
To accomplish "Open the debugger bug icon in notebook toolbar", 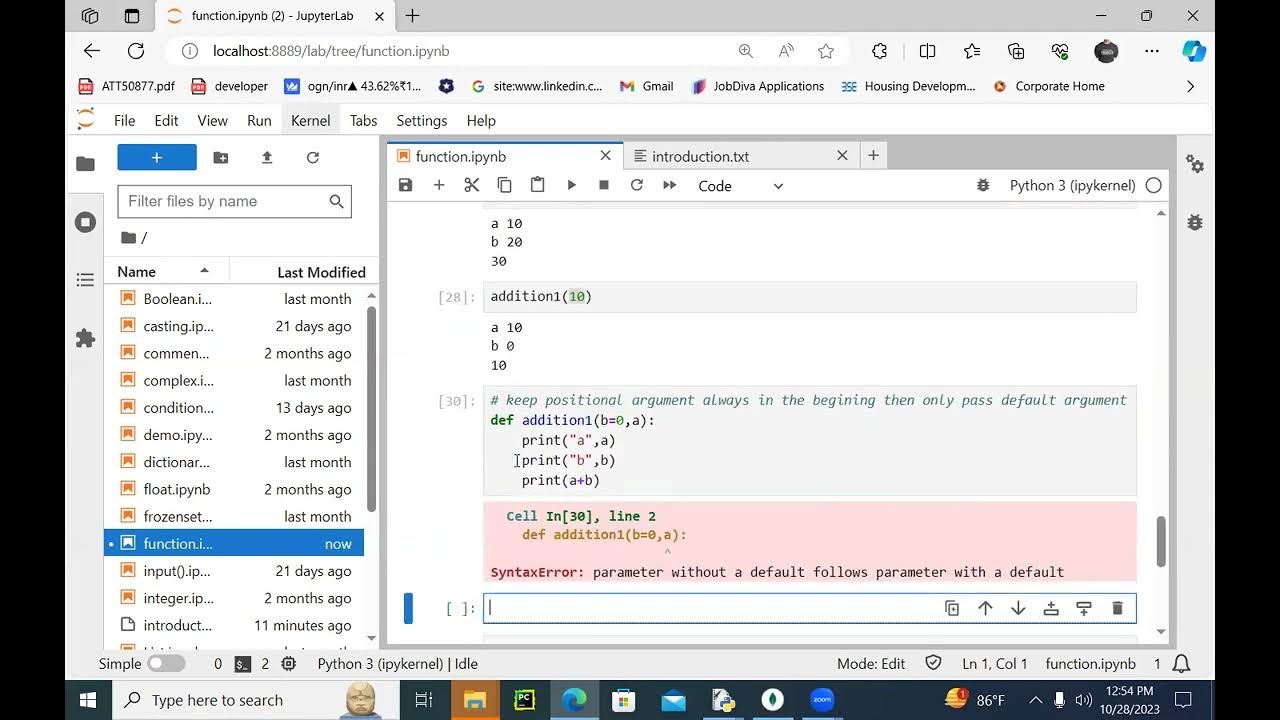I will 983,185.
